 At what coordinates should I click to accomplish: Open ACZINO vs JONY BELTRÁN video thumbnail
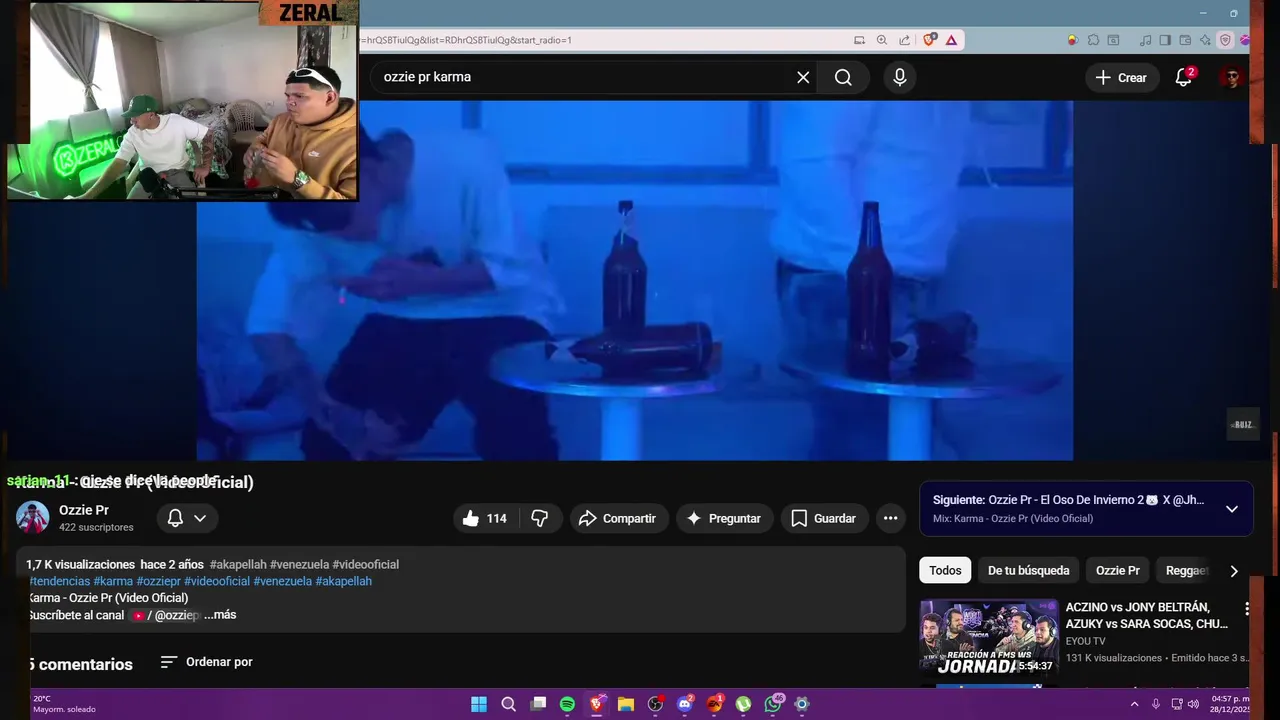tap(989, 637)
